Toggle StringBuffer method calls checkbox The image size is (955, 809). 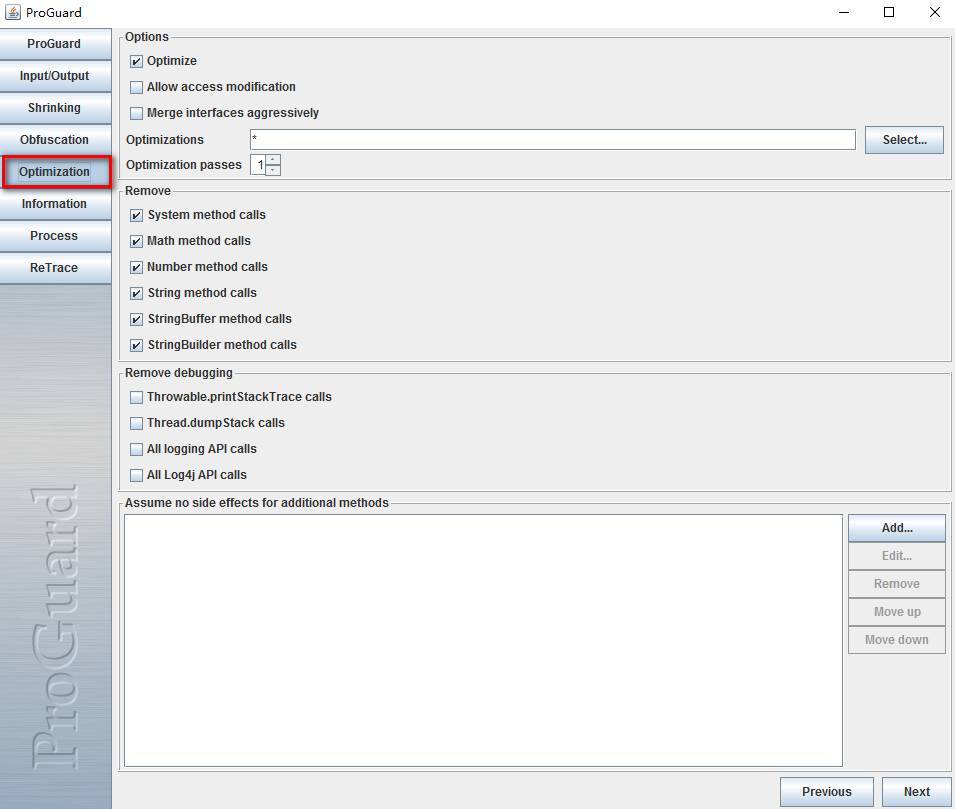click(136, 319)
